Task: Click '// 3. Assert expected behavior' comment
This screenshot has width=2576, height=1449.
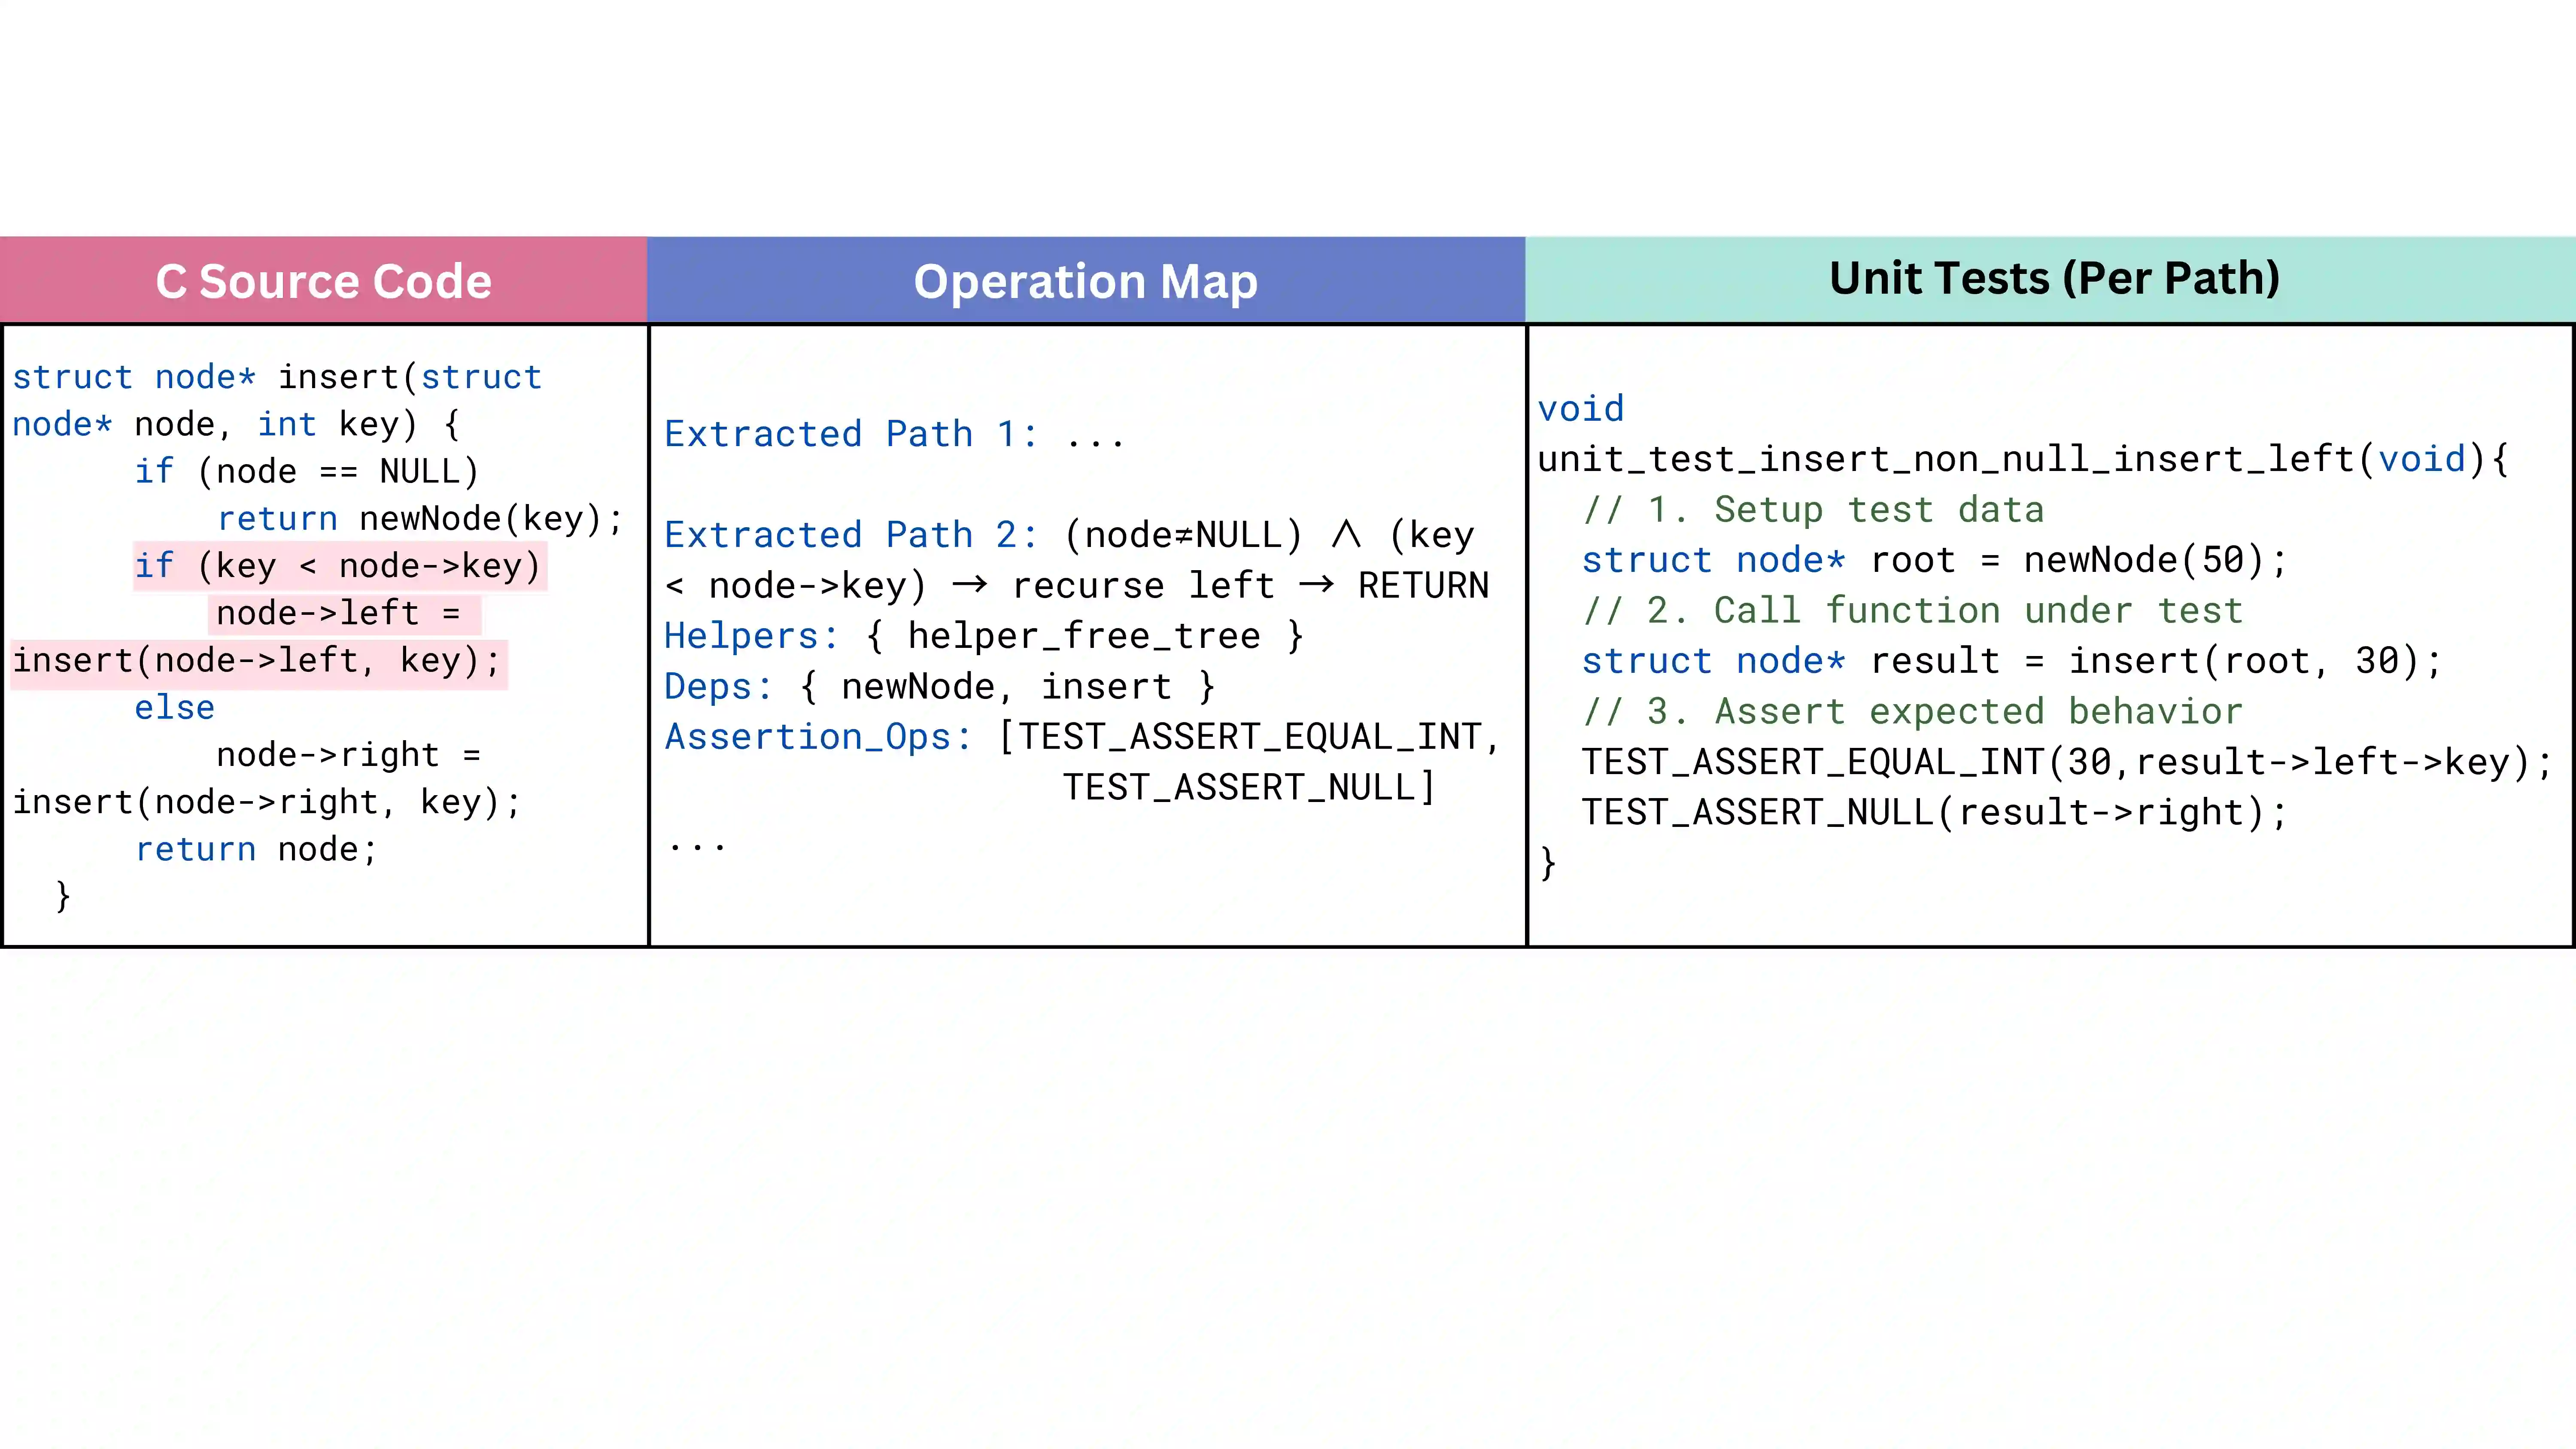Action: pos(1913,712)
